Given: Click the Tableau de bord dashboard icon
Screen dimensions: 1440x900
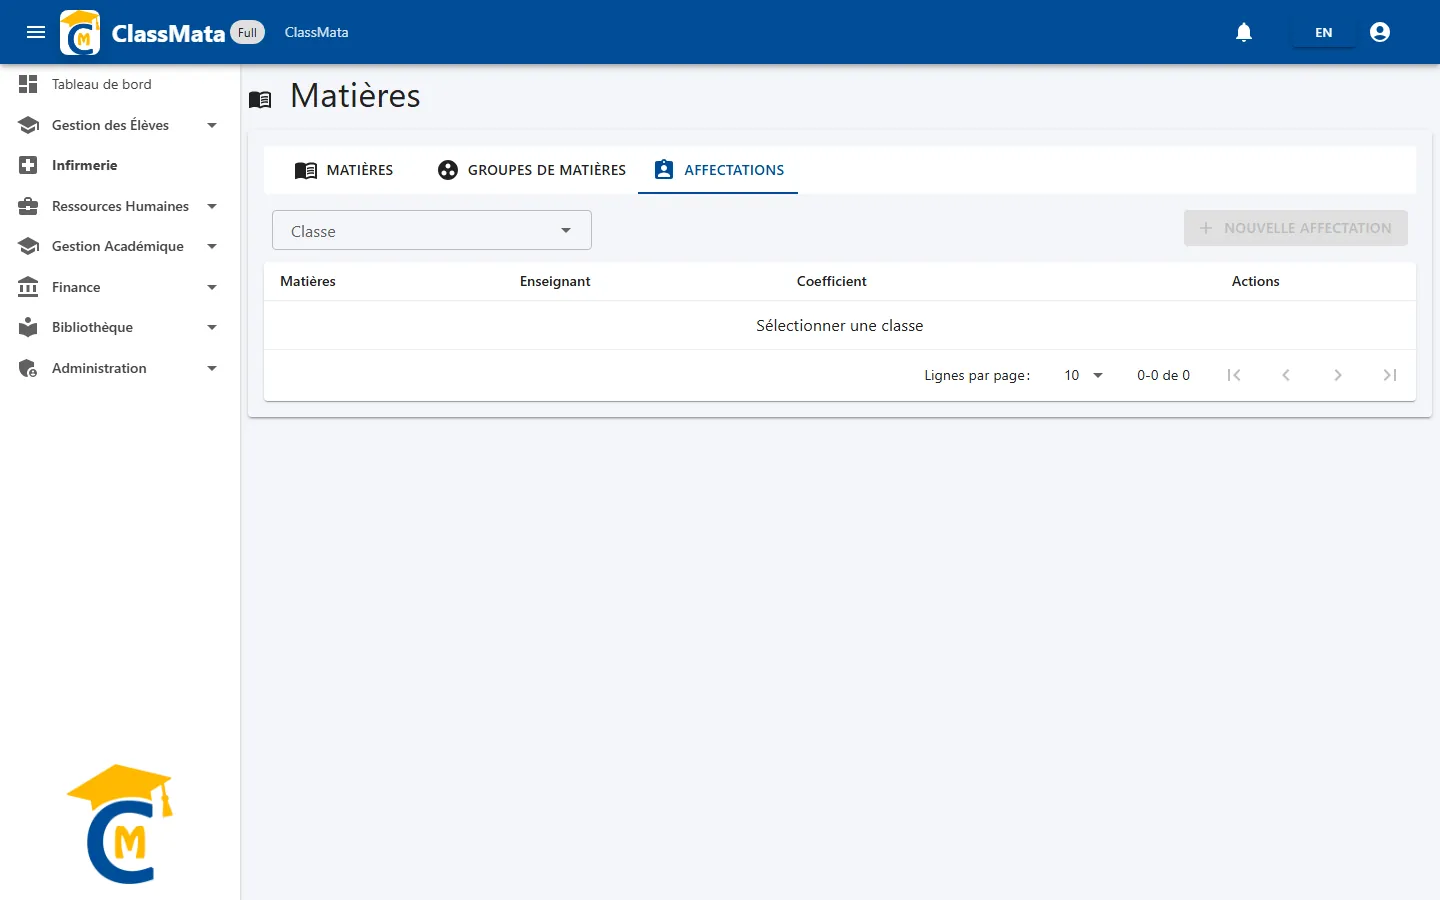Looking at the screenshot, I should coord(28,84).
